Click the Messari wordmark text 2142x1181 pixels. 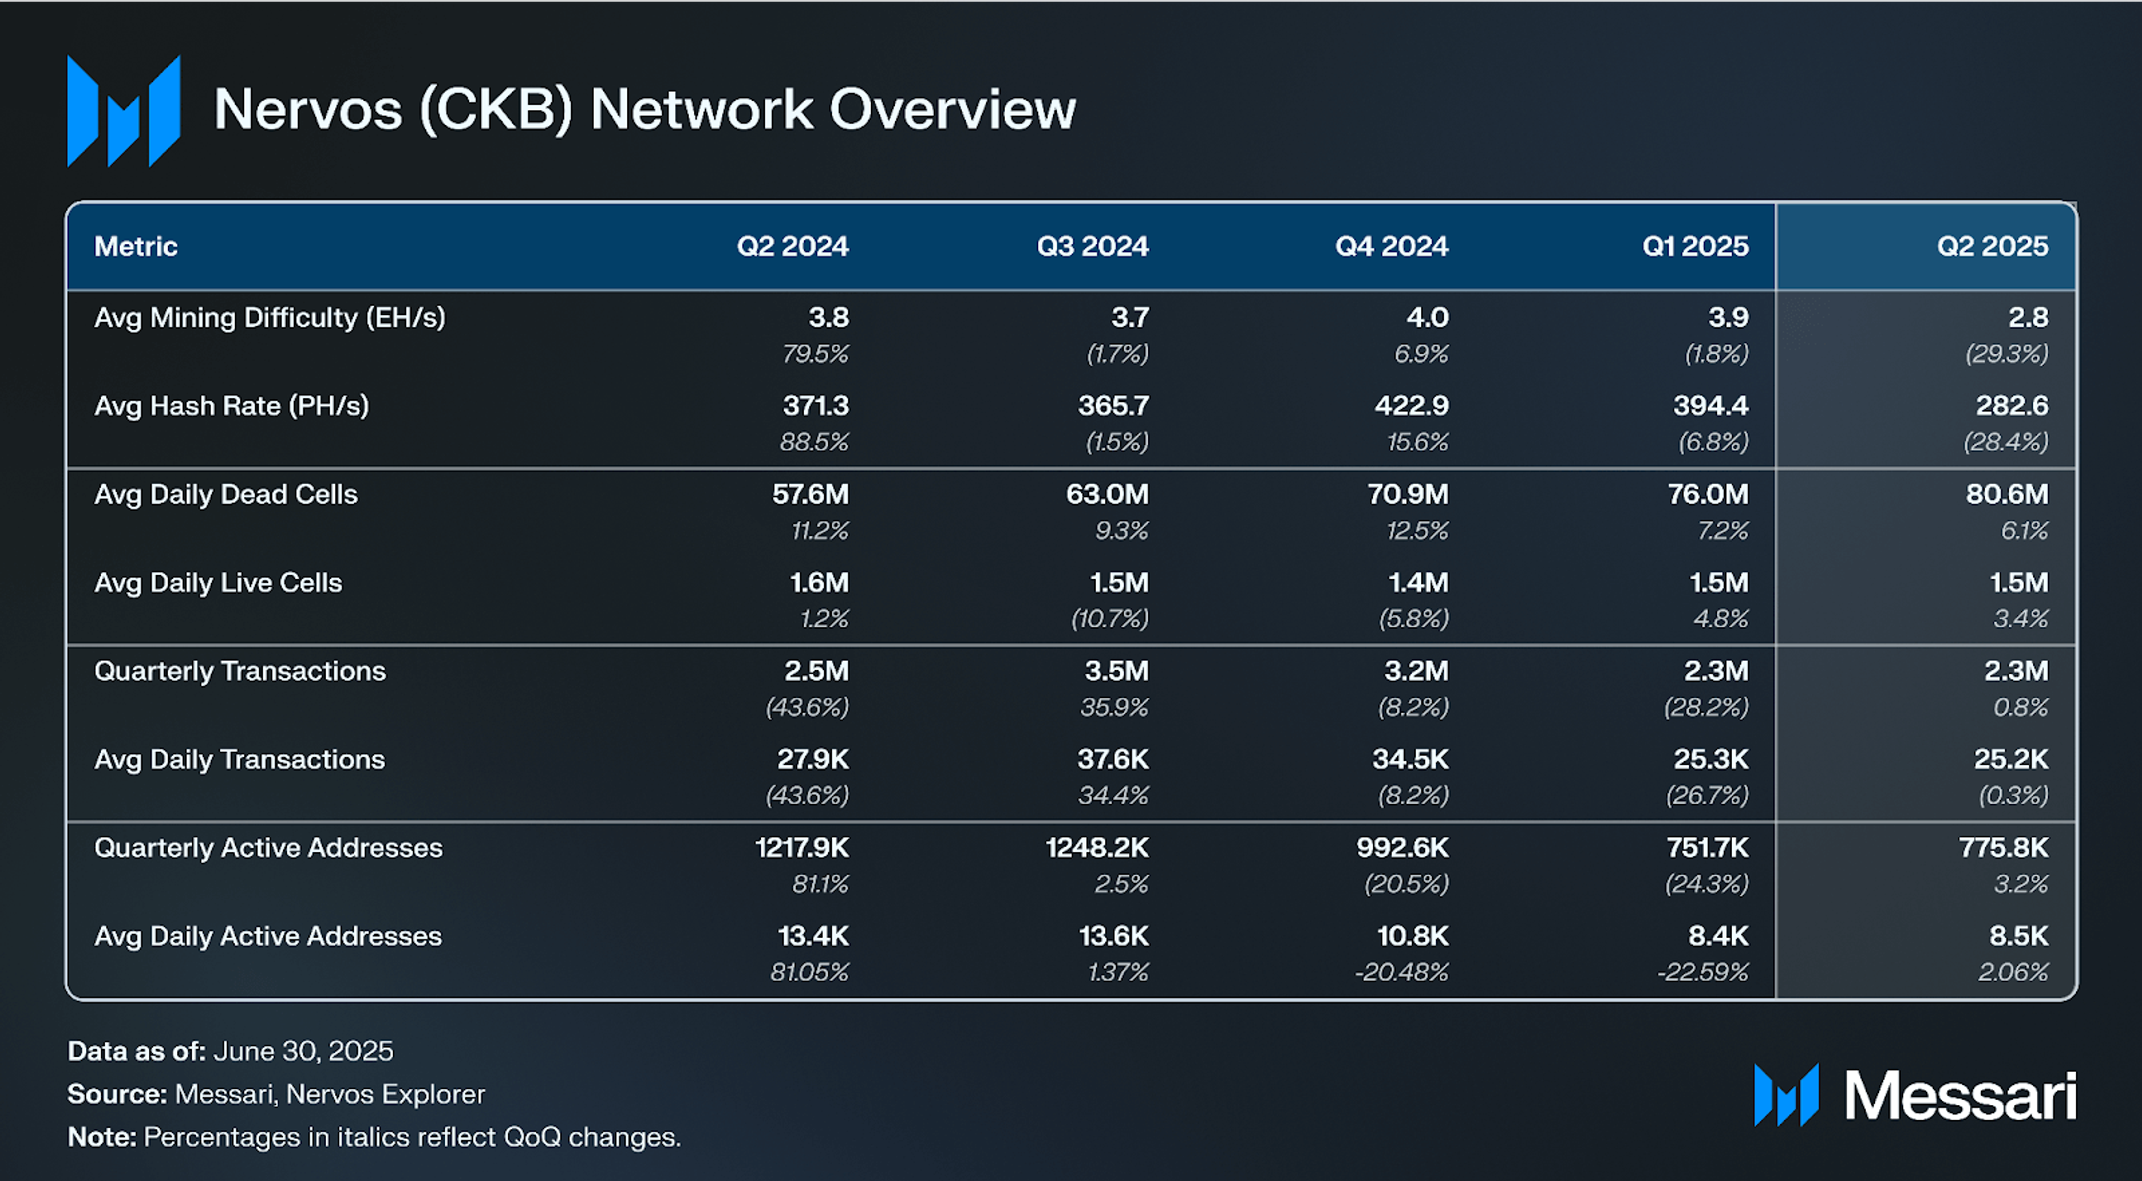coord(1960,1096)
